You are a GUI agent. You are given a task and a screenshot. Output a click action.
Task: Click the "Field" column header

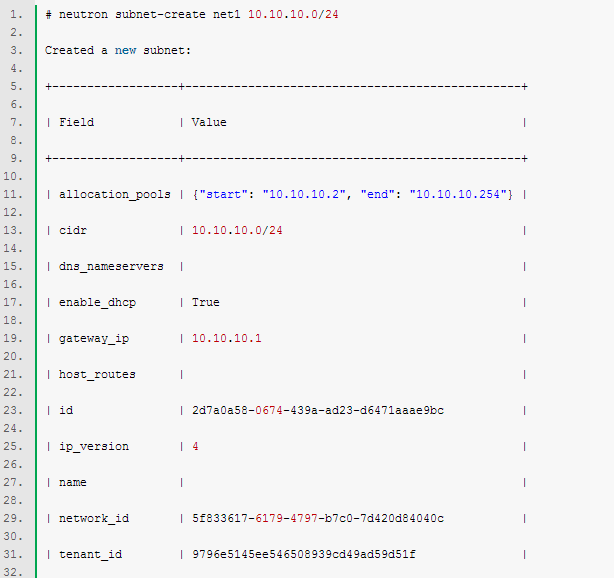click(x=76, y=122)
